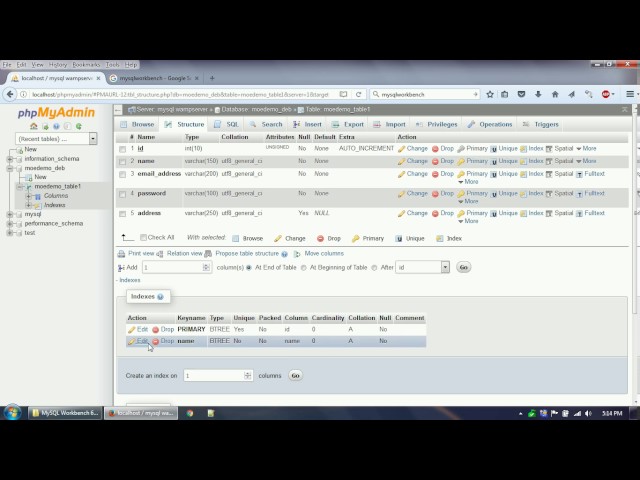640x480 pixels.
Task: Expand information_schema database tree node
Action: pos(10,159)
